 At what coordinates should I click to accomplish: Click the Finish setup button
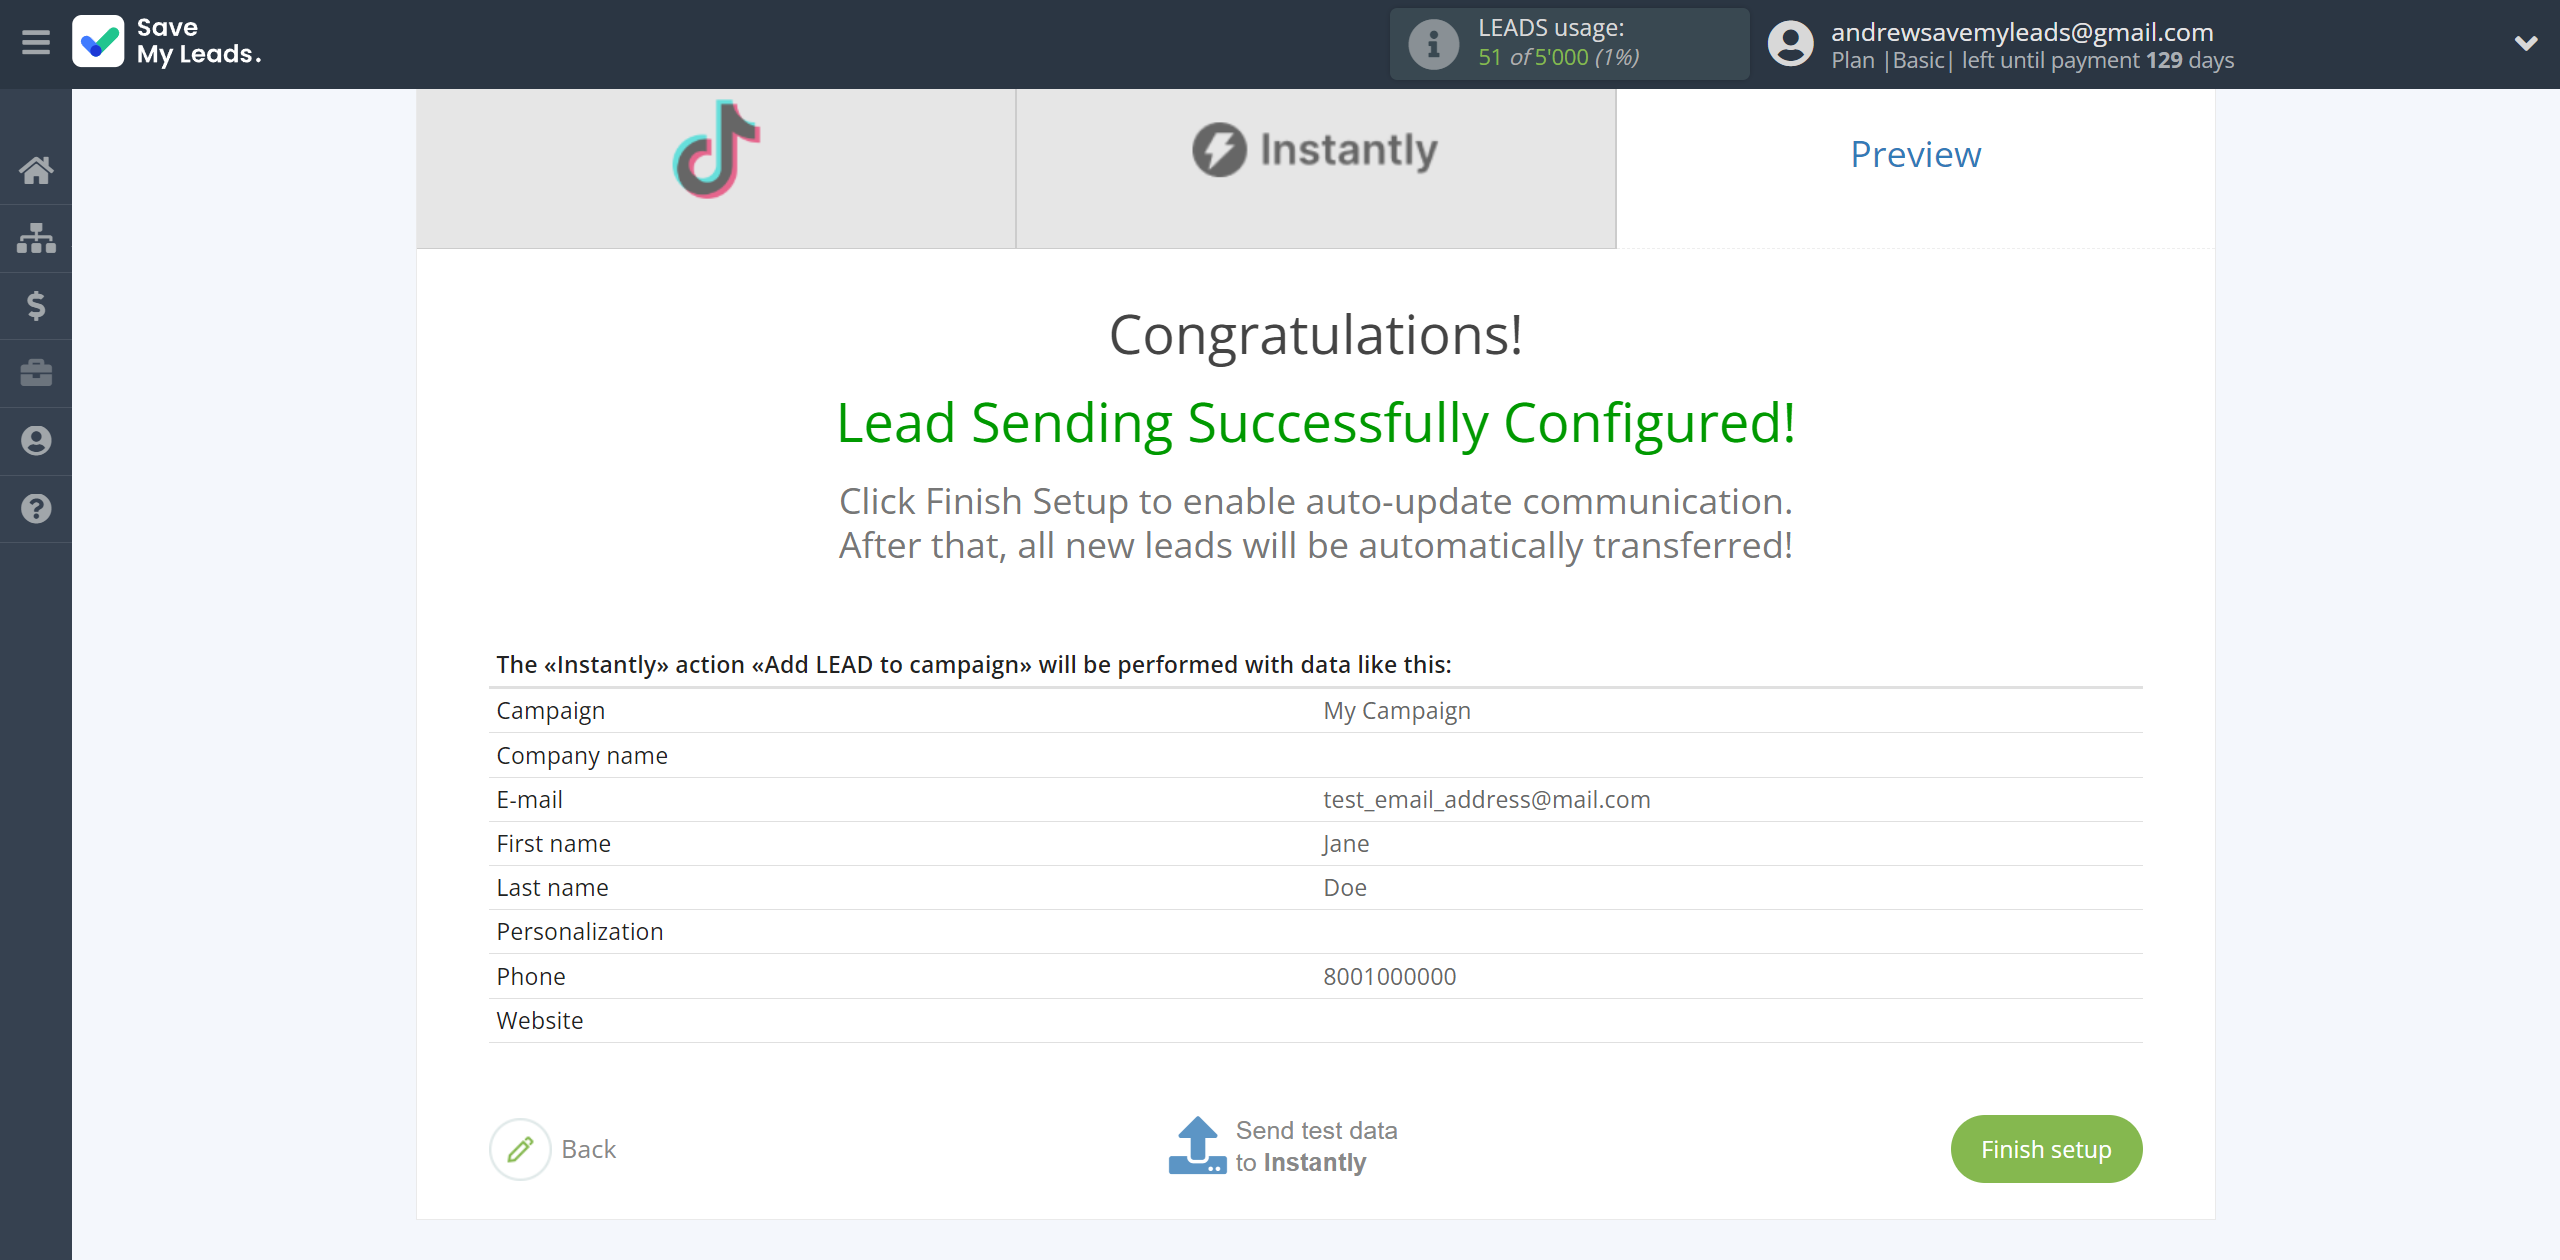tap(2046, 1149)
